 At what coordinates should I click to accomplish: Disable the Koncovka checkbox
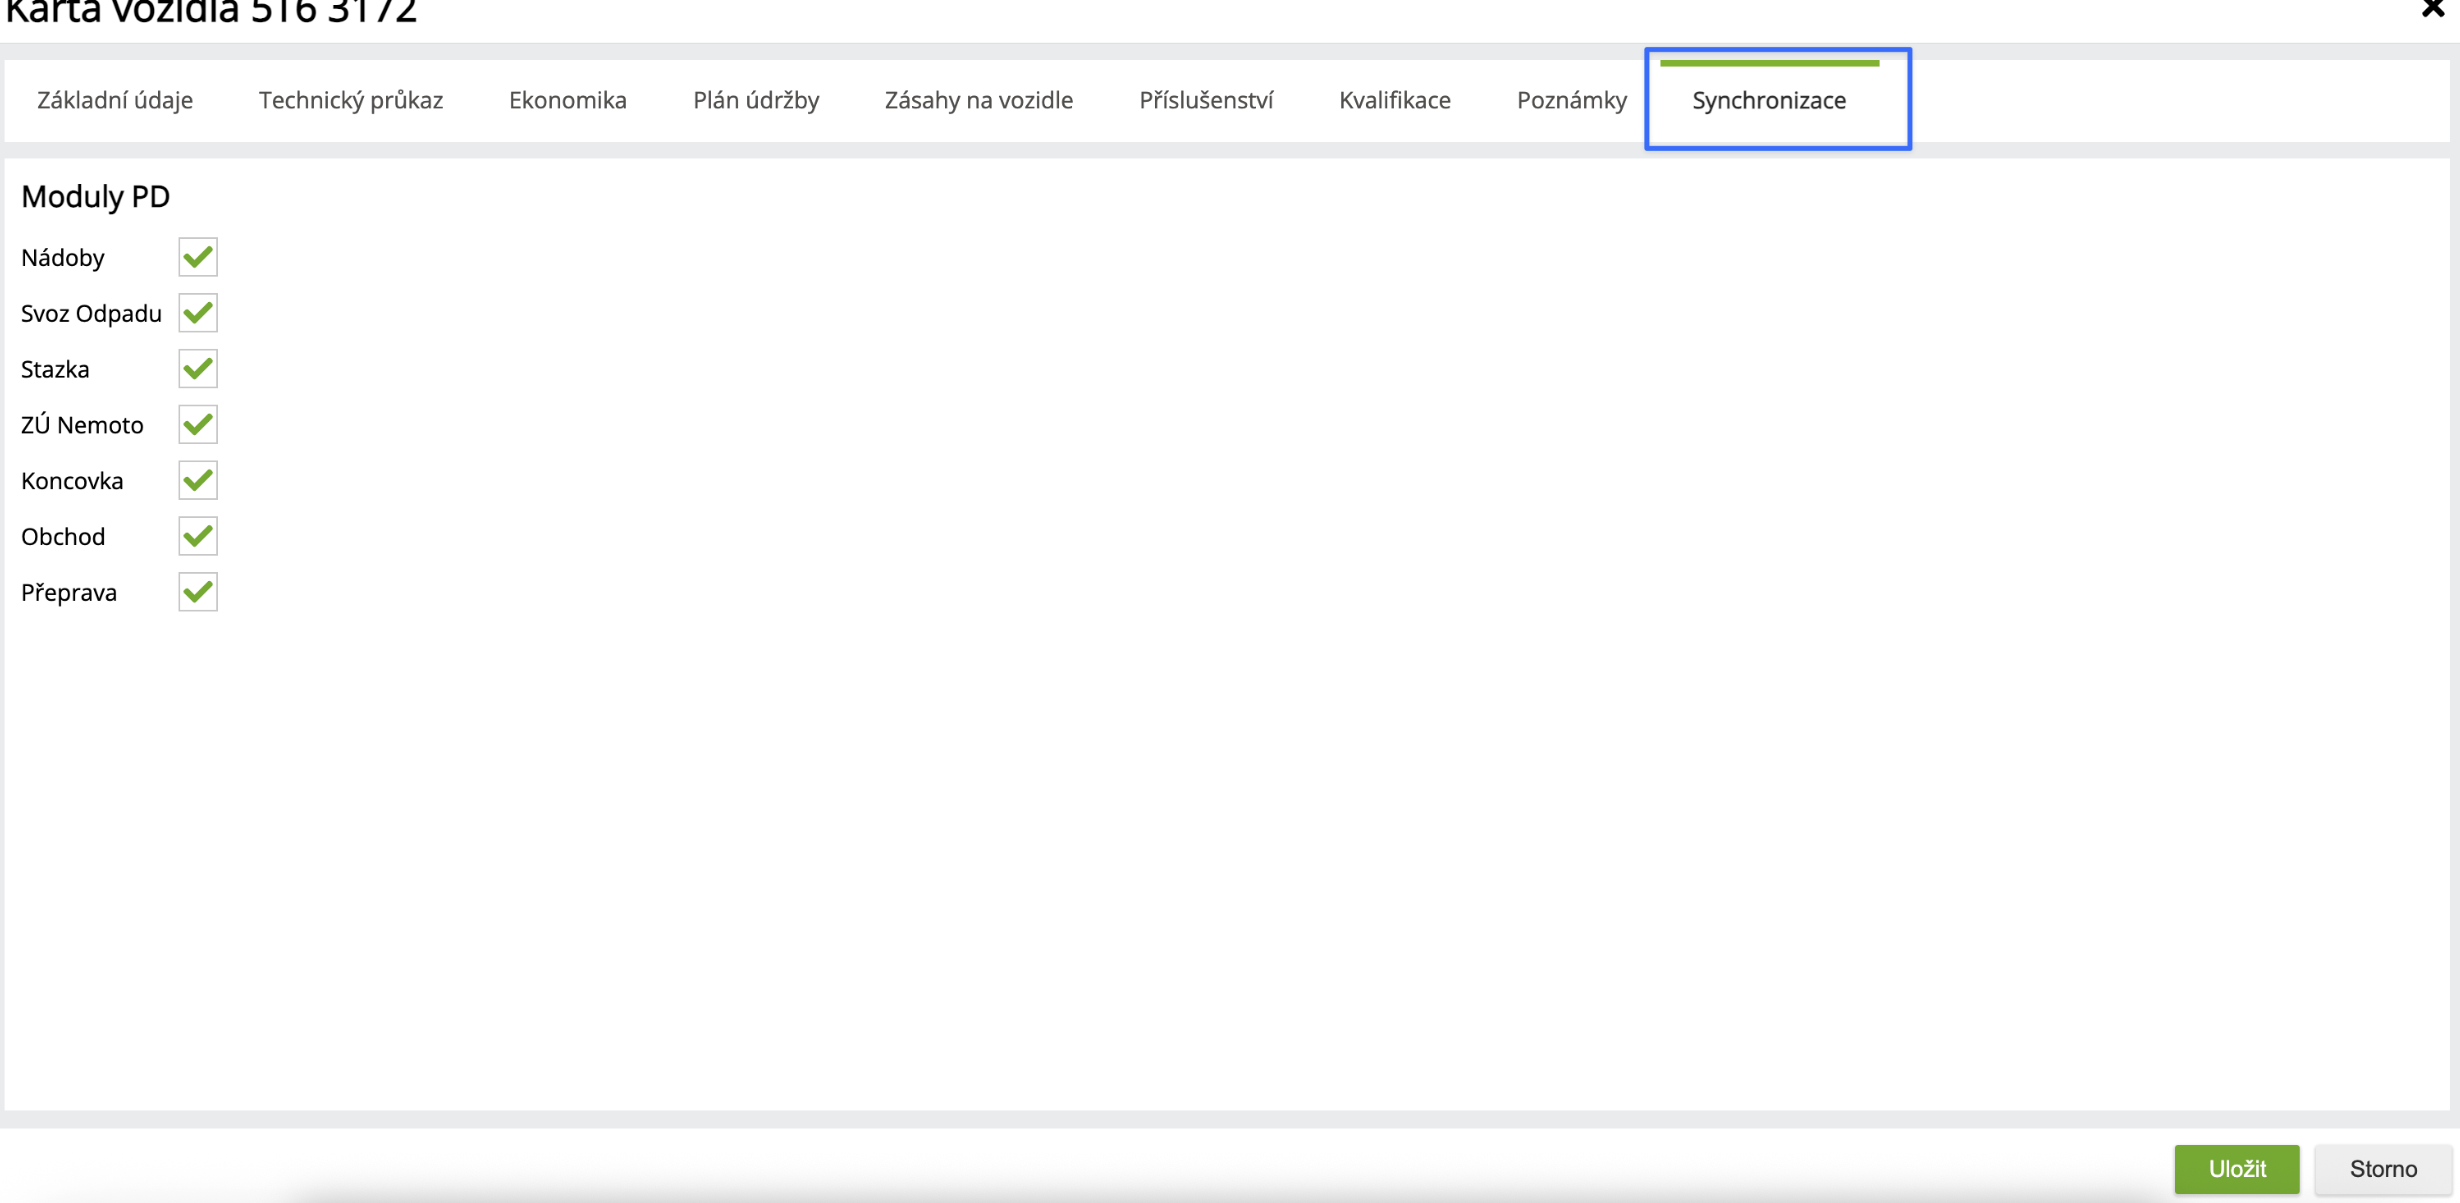(x=198, y=481)
